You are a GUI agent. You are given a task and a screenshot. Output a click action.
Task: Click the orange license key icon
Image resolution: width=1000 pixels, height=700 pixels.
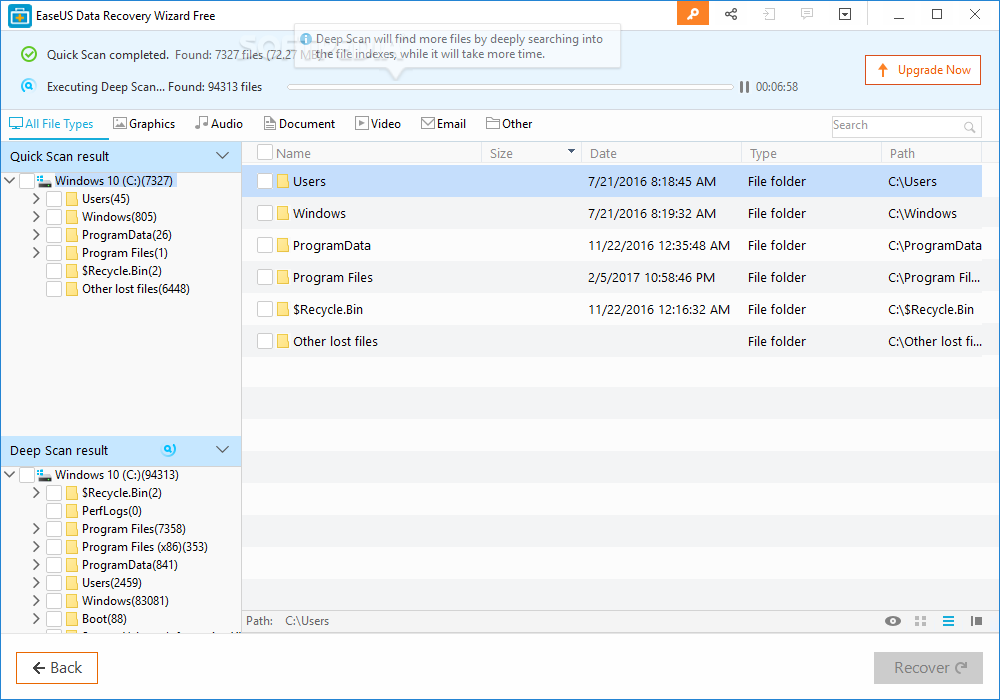(x=692, y=14)
